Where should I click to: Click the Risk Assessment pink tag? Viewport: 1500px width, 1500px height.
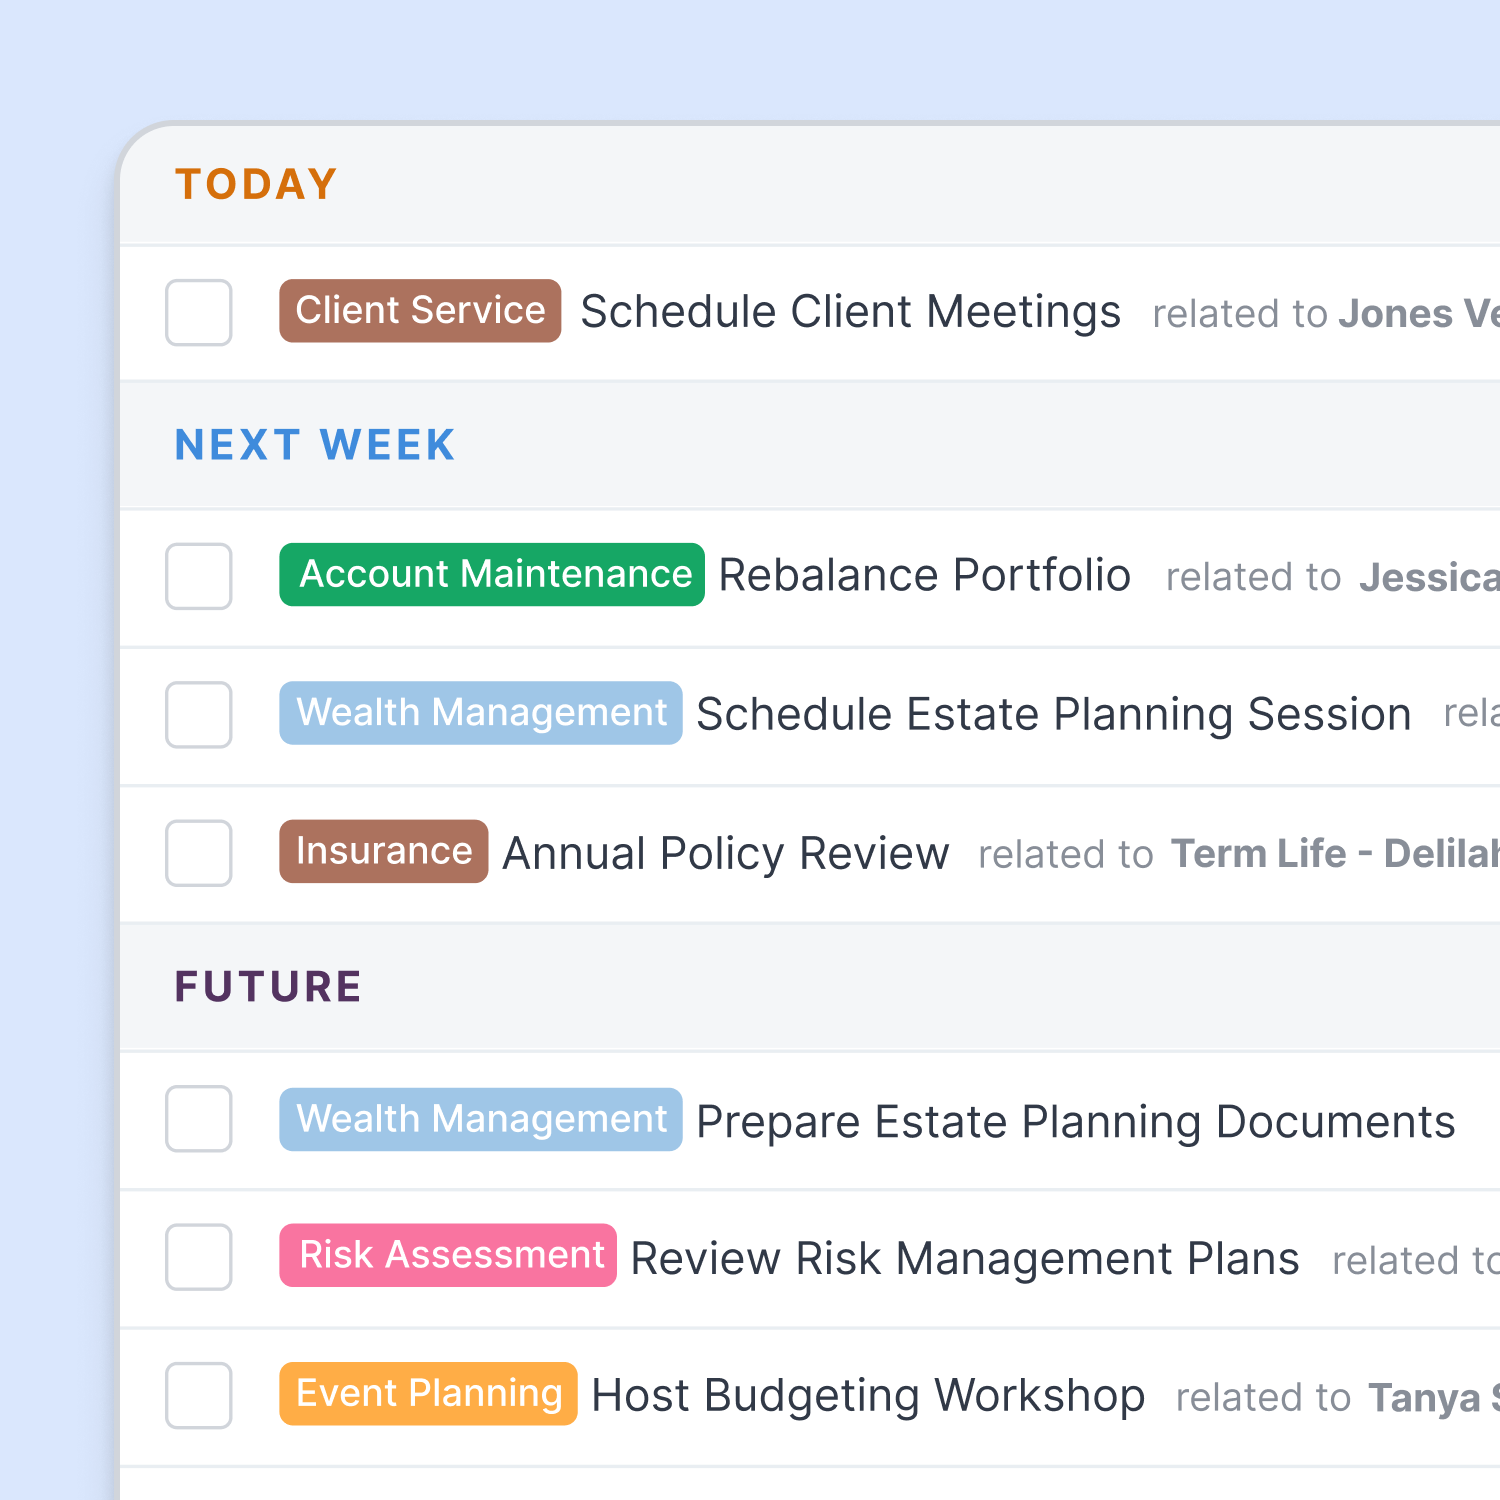pos(448,1255)
